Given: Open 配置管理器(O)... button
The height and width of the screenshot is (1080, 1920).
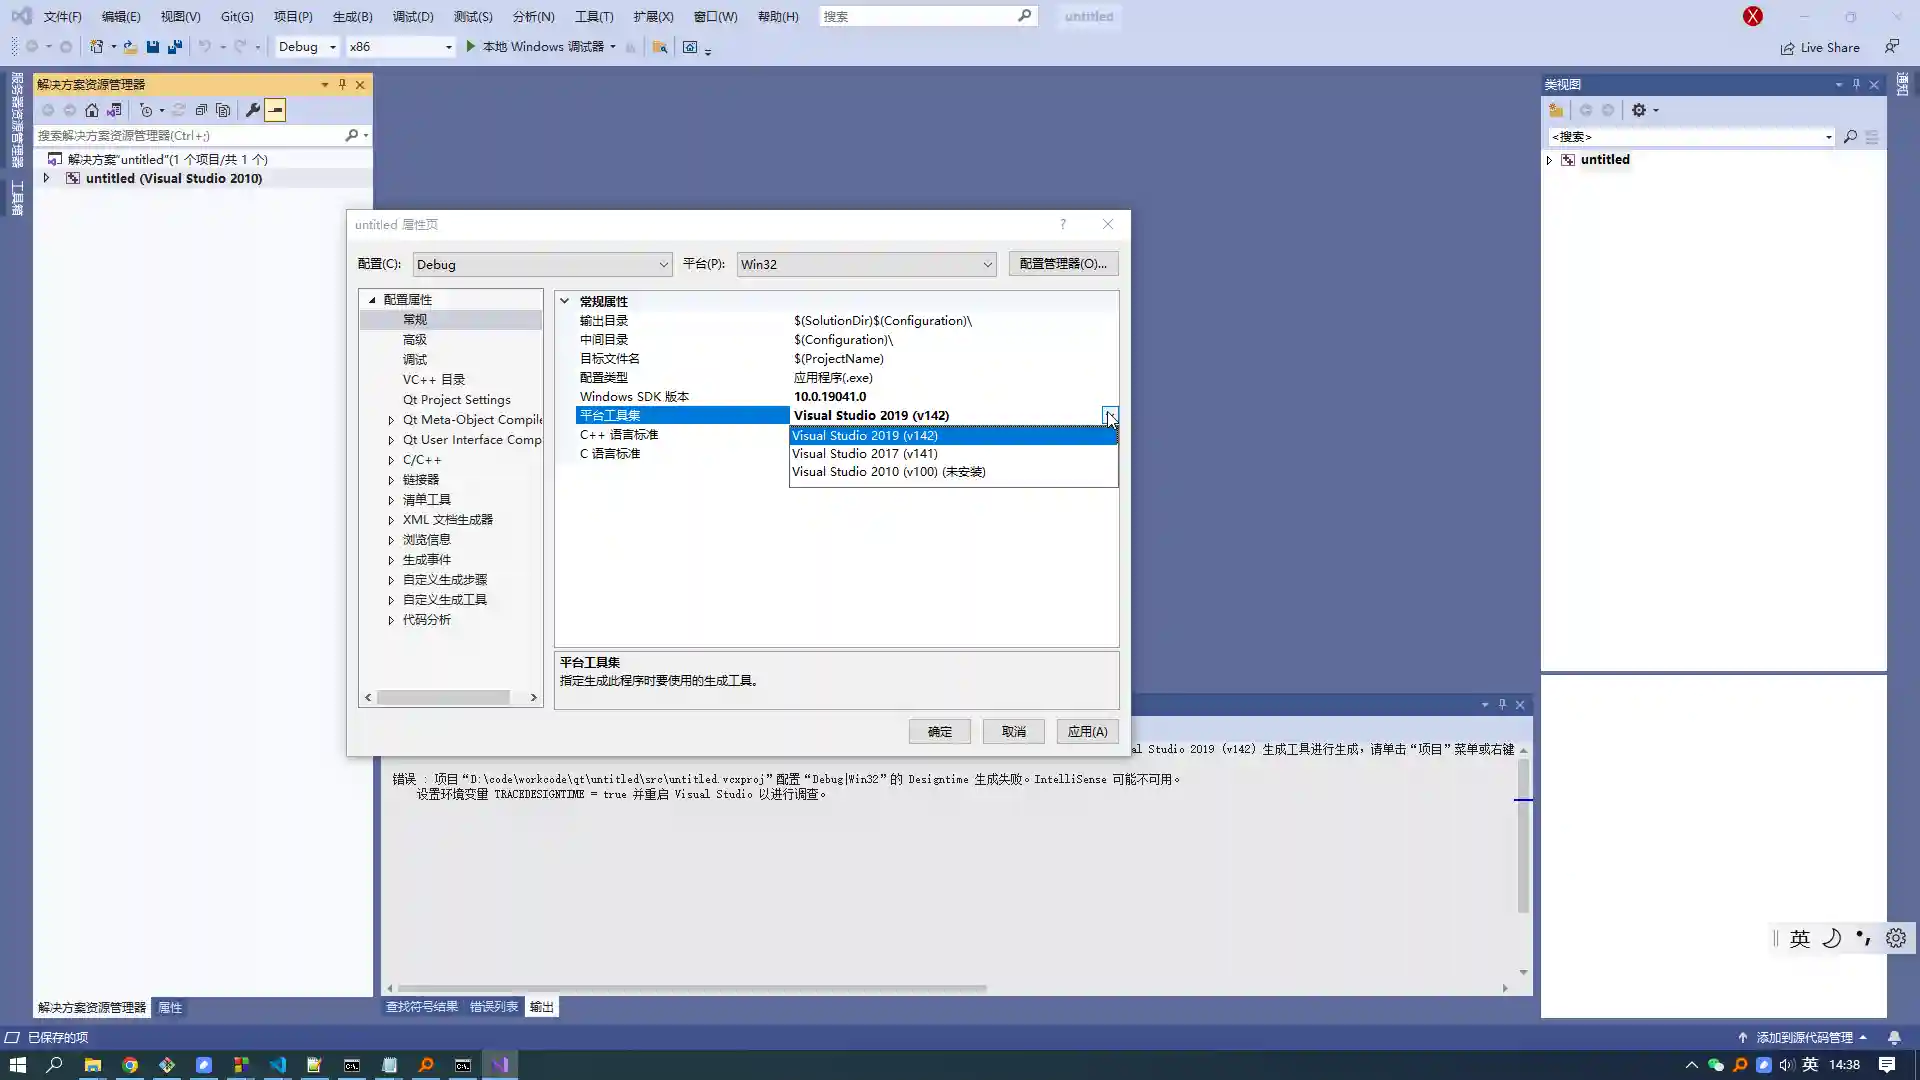Looking at the screenshot, I should point(1063,264).
